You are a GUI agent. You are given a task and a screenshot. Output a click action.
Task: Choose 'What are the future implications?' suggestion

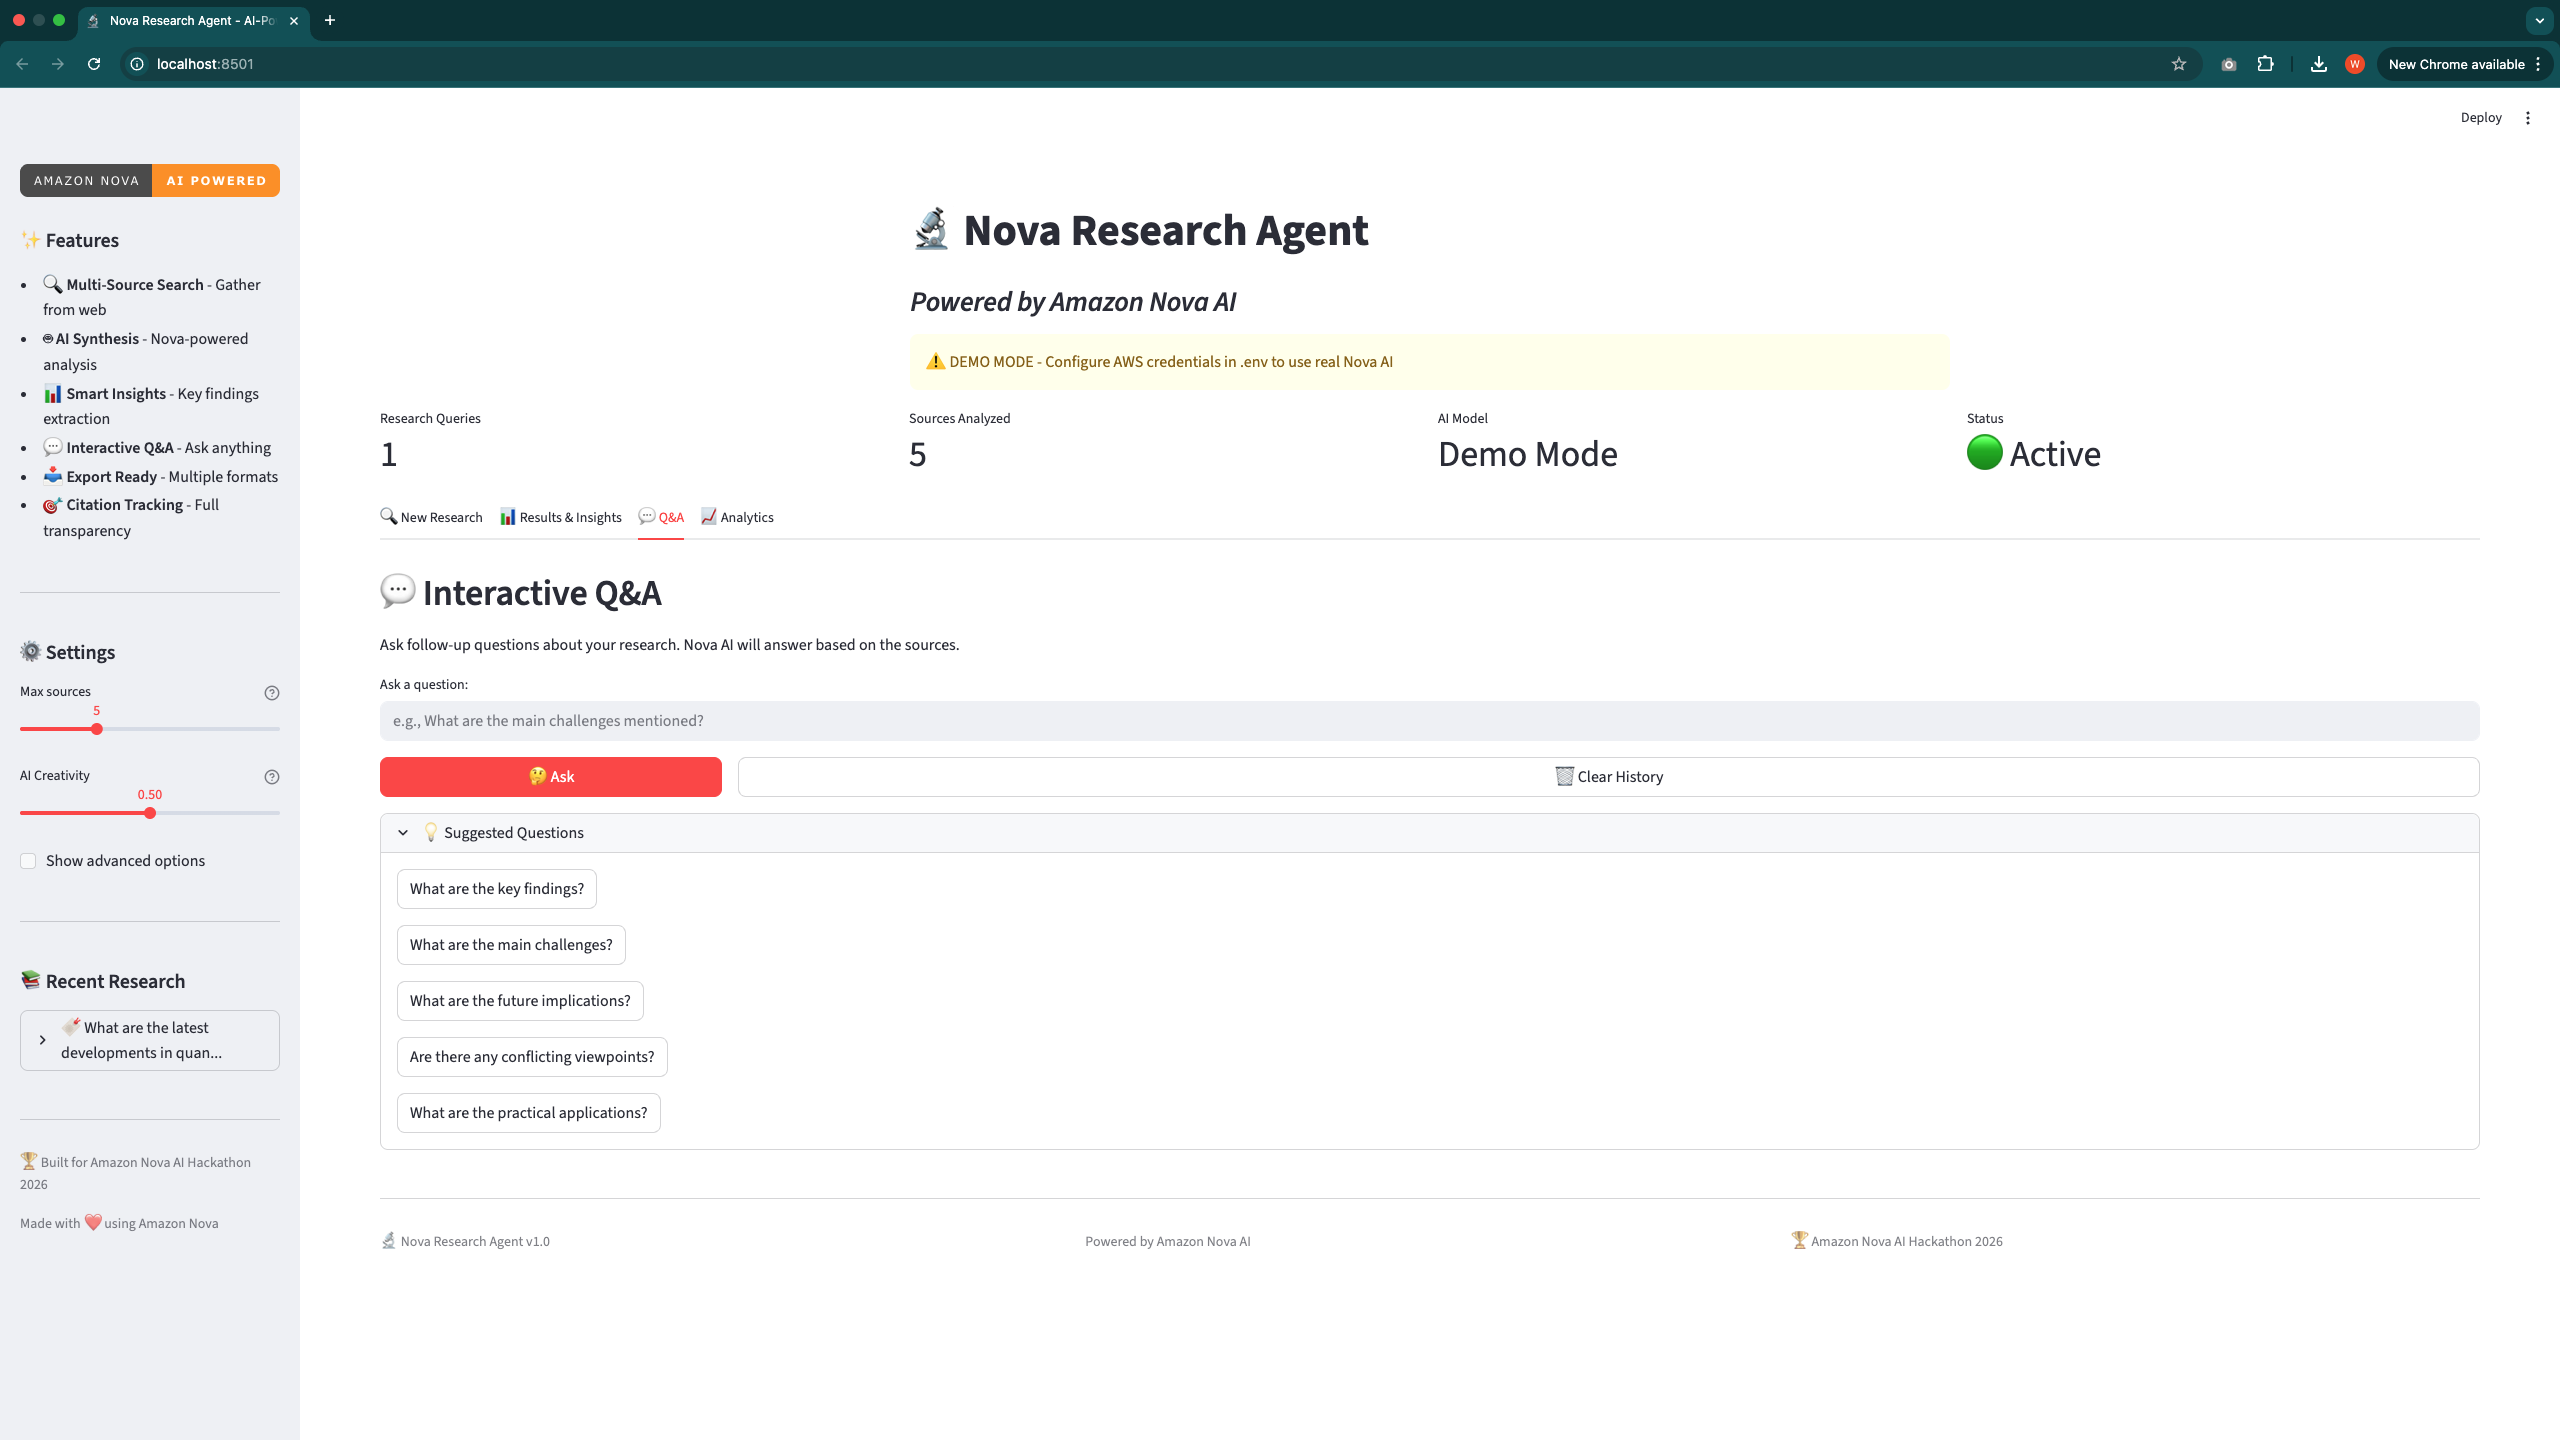[520, 1001]
